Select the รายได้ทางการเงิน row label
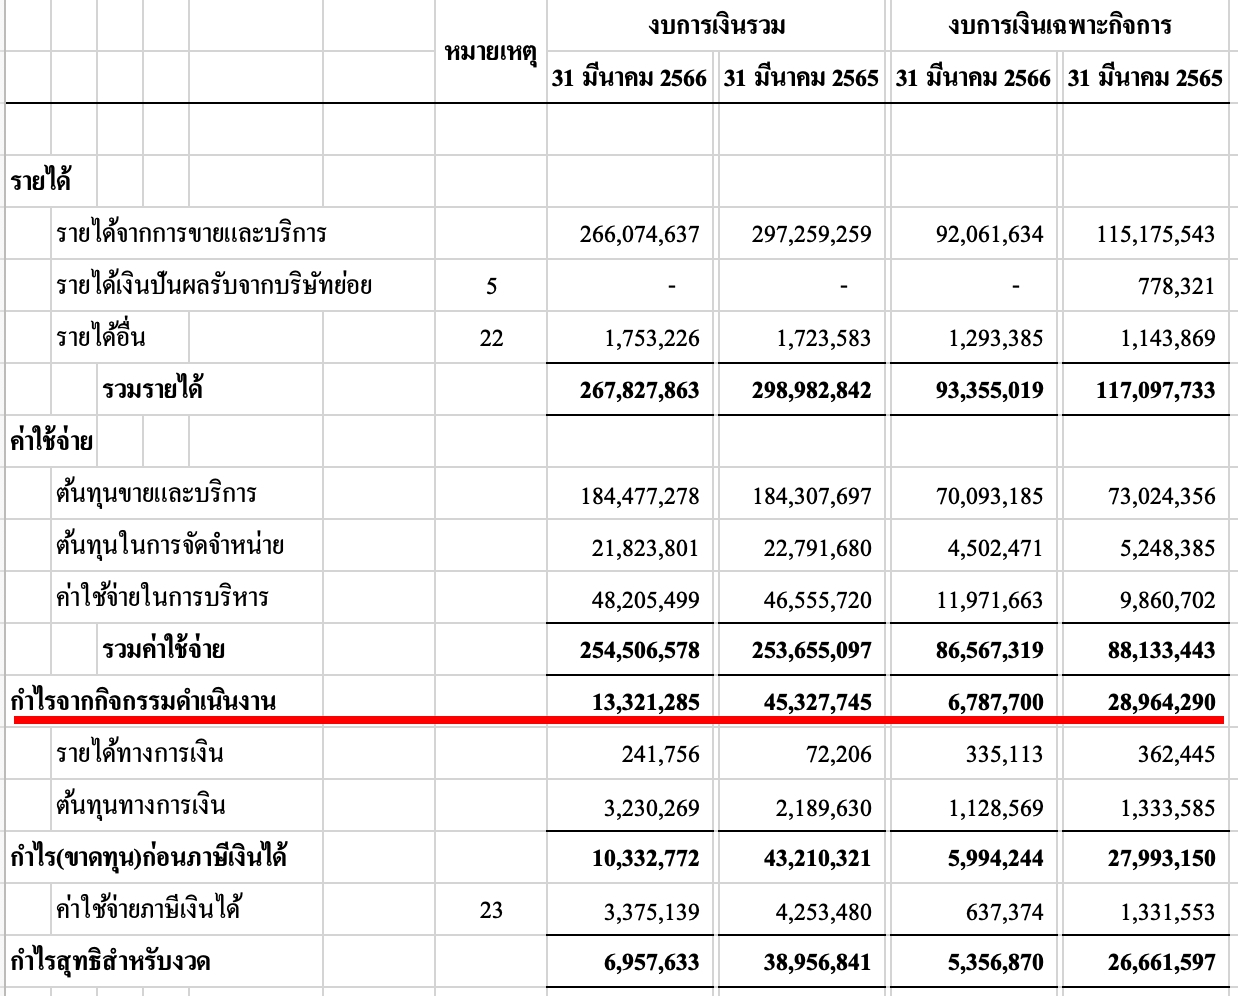The width and height of the screenshot is (1238, 996). click(x=140, y=752)
